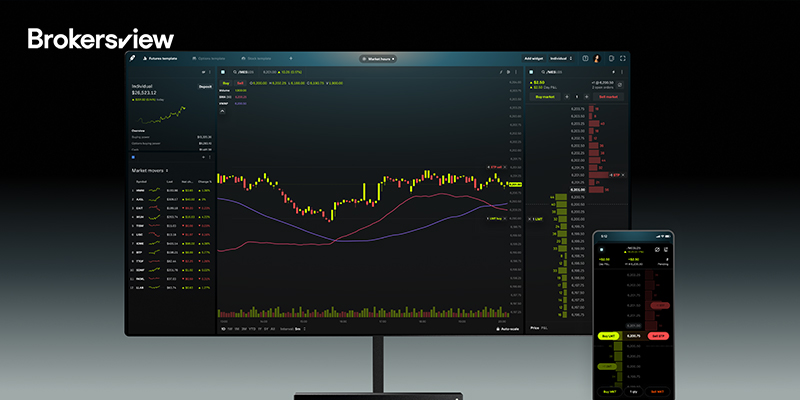The height and width of the screenshot is (400, 800).
Task: Open the help icon in the top bar
Action: 585,59
